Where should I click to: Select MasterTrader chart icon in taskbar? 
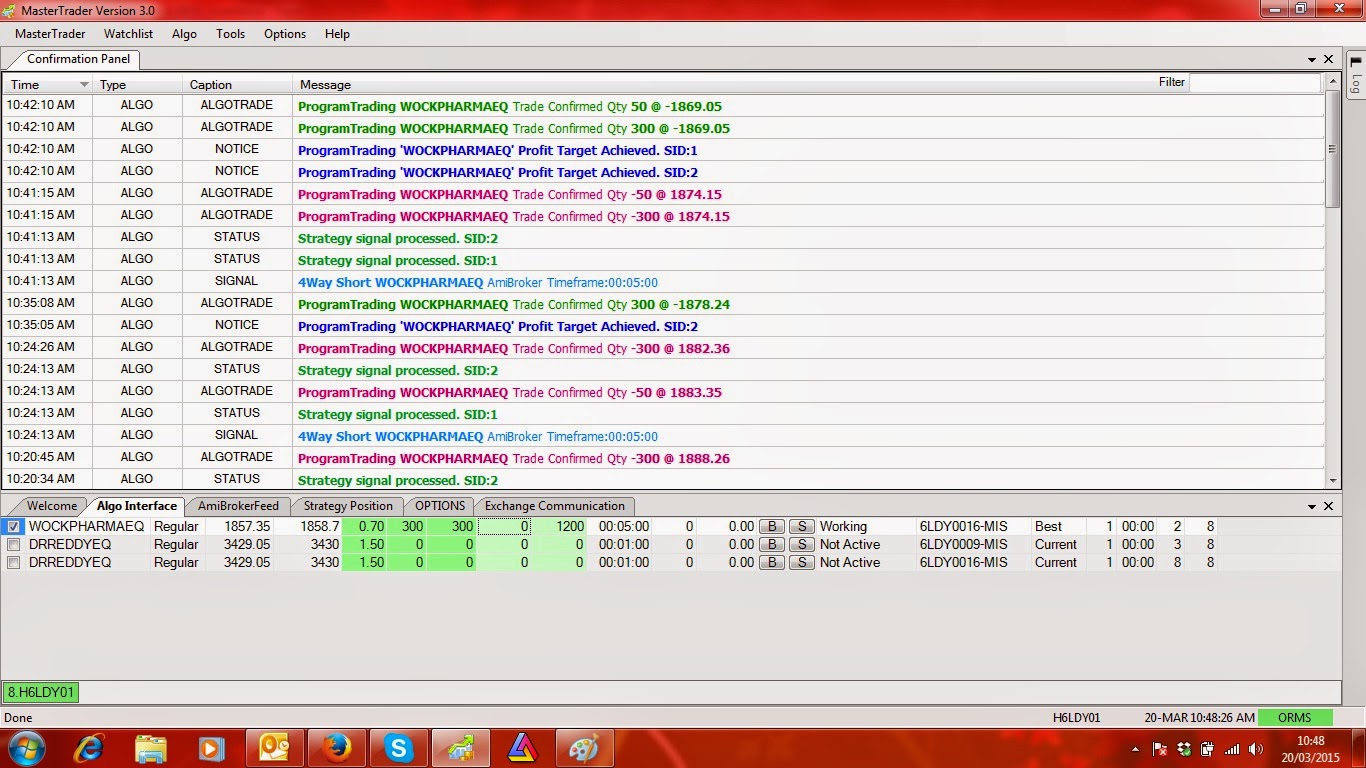(461, 748)
